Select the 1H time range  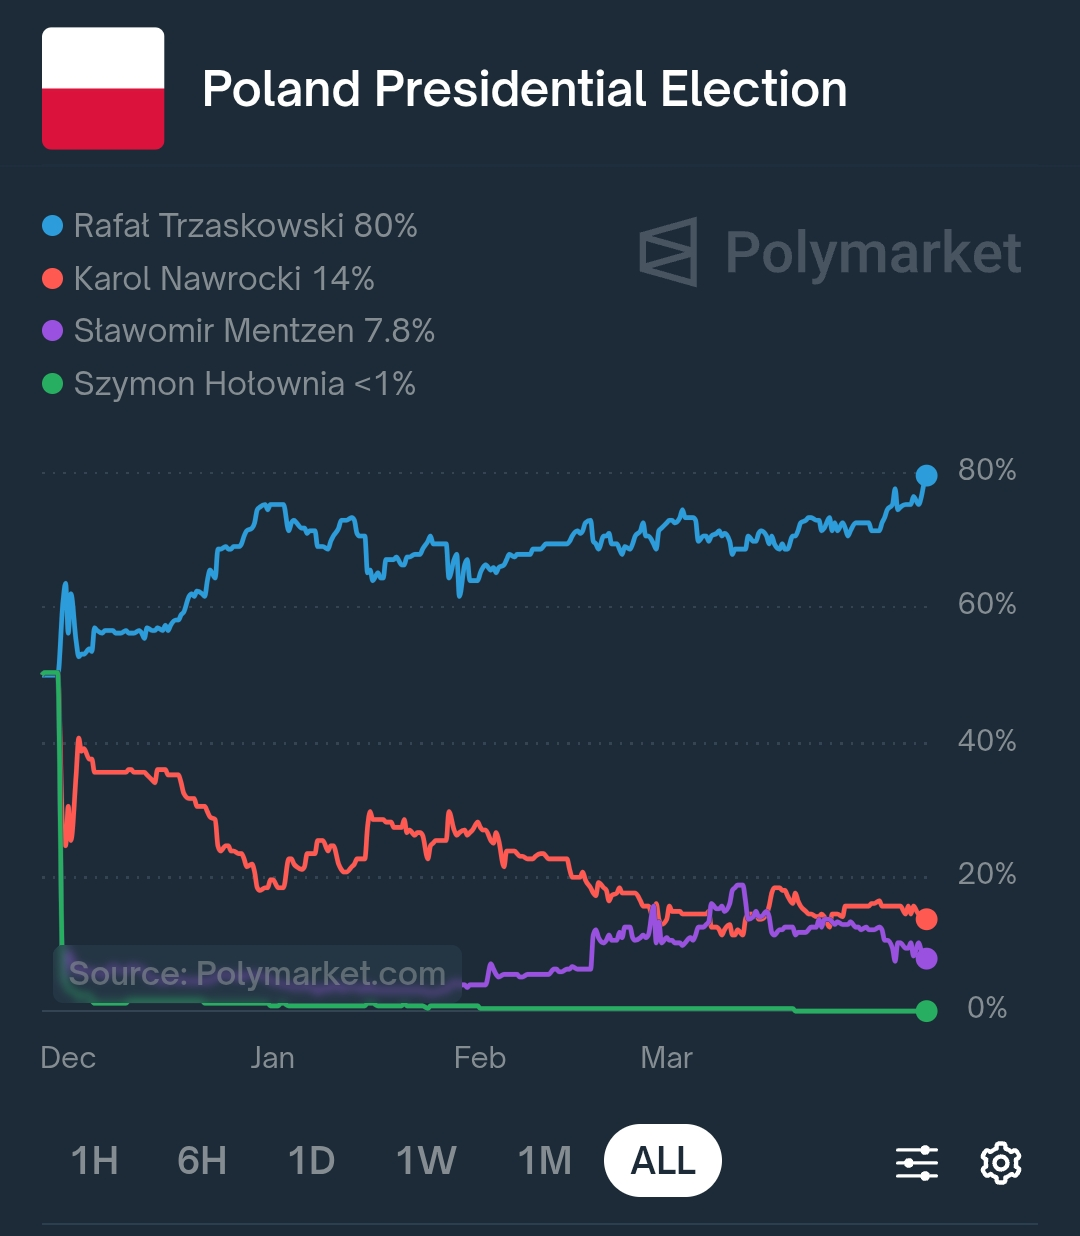95,1161
